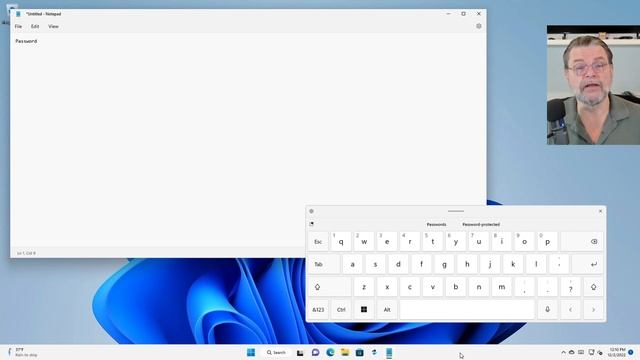Tap the semicolon key

(559, 264)
